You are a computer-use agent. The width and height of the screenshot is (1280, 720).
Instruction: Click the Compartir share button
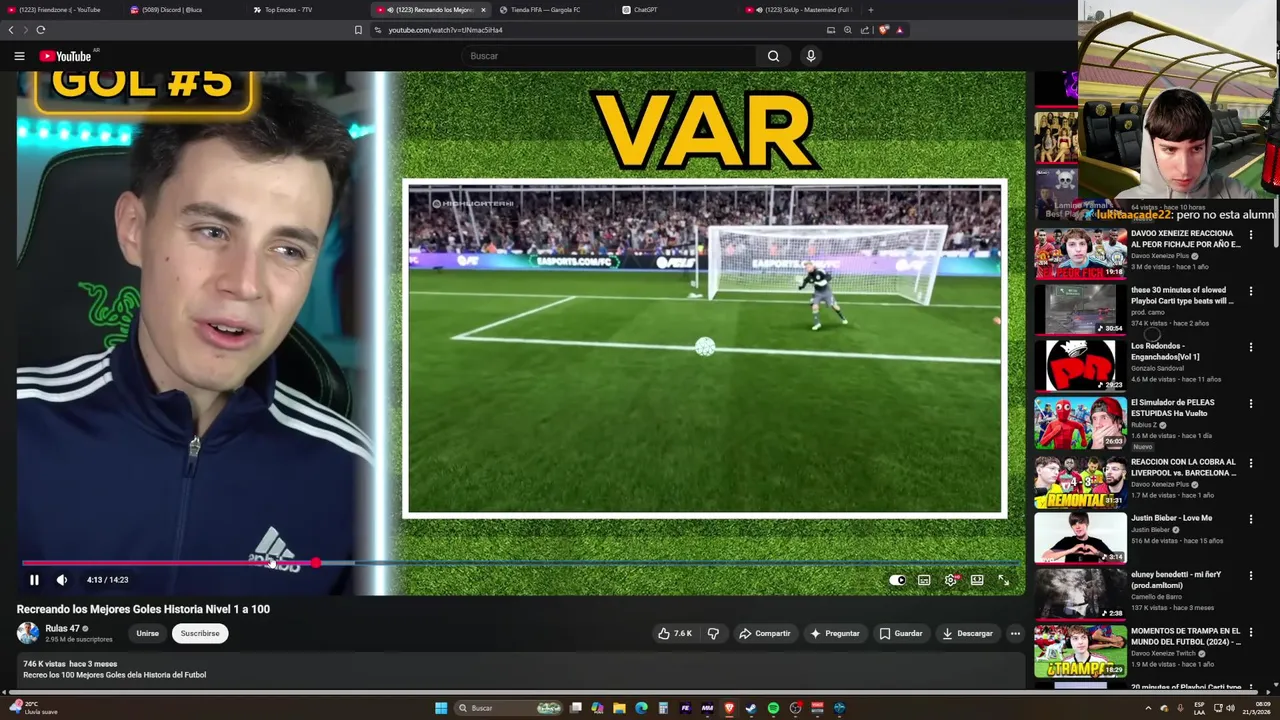[x=764, y=633]
